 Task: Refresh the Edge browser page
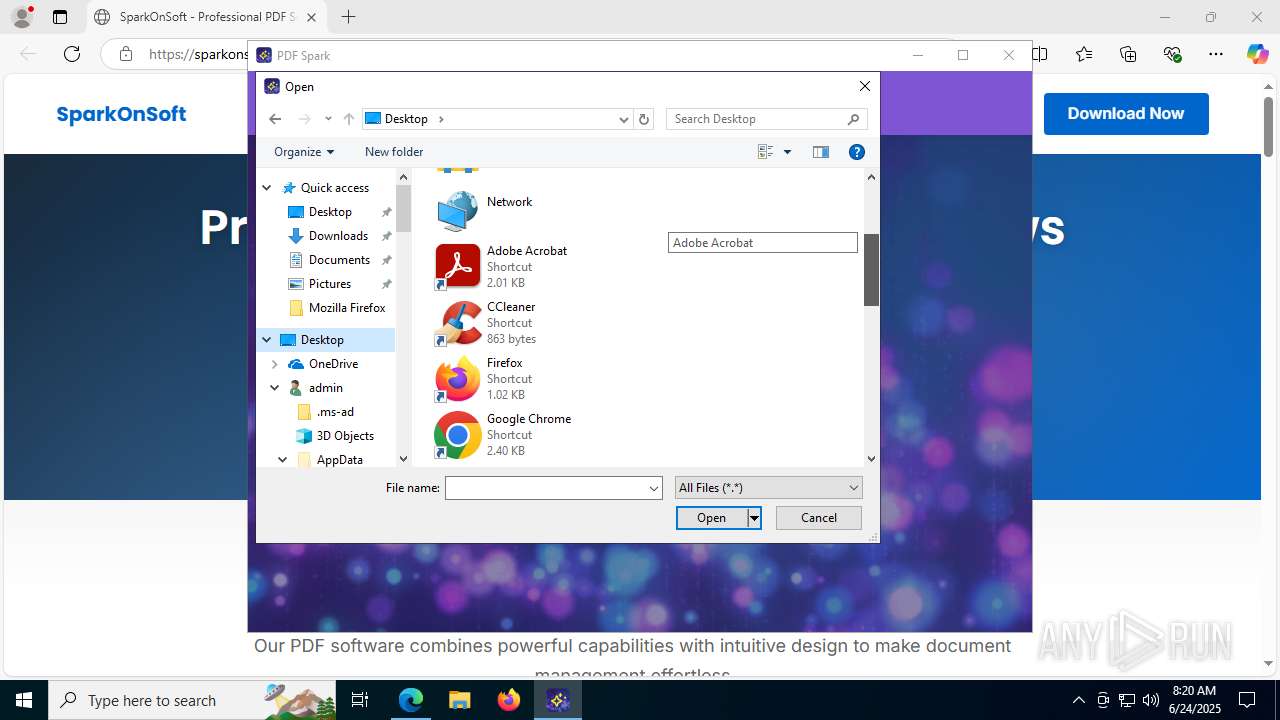tap(72, 54)
